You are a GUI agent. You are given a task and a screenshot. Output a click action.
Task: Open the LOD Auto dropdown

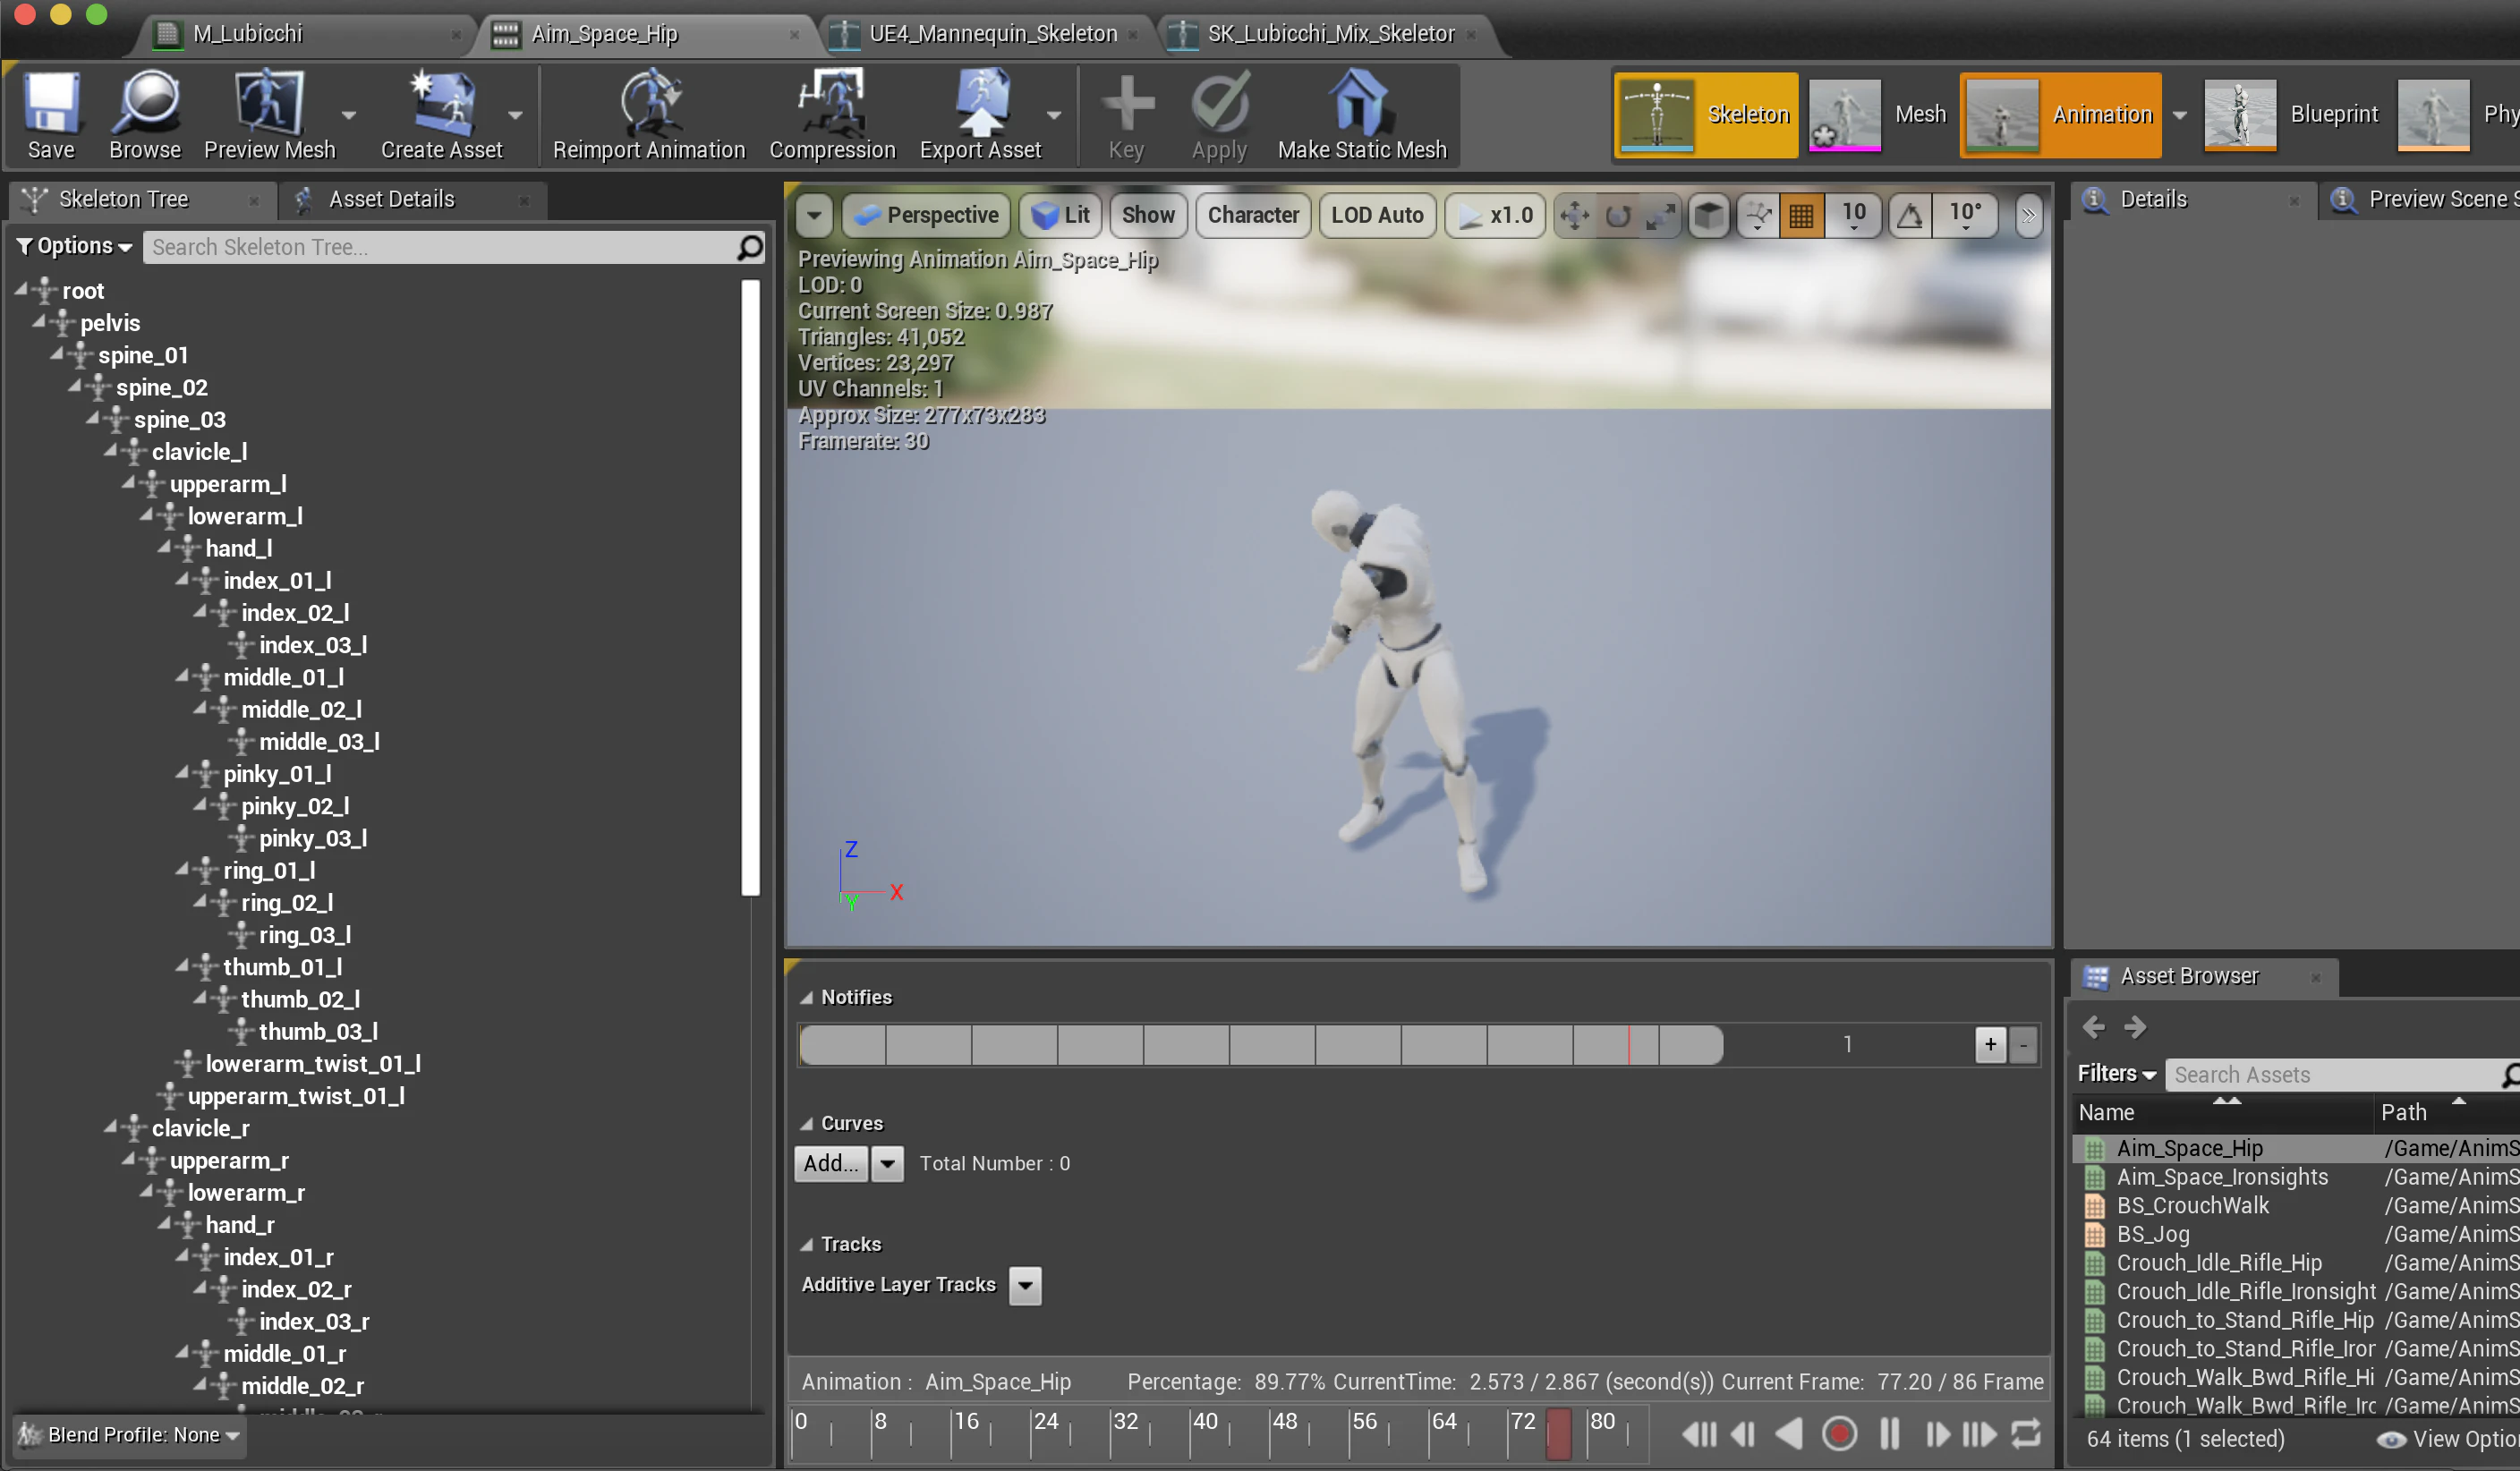1377,215
